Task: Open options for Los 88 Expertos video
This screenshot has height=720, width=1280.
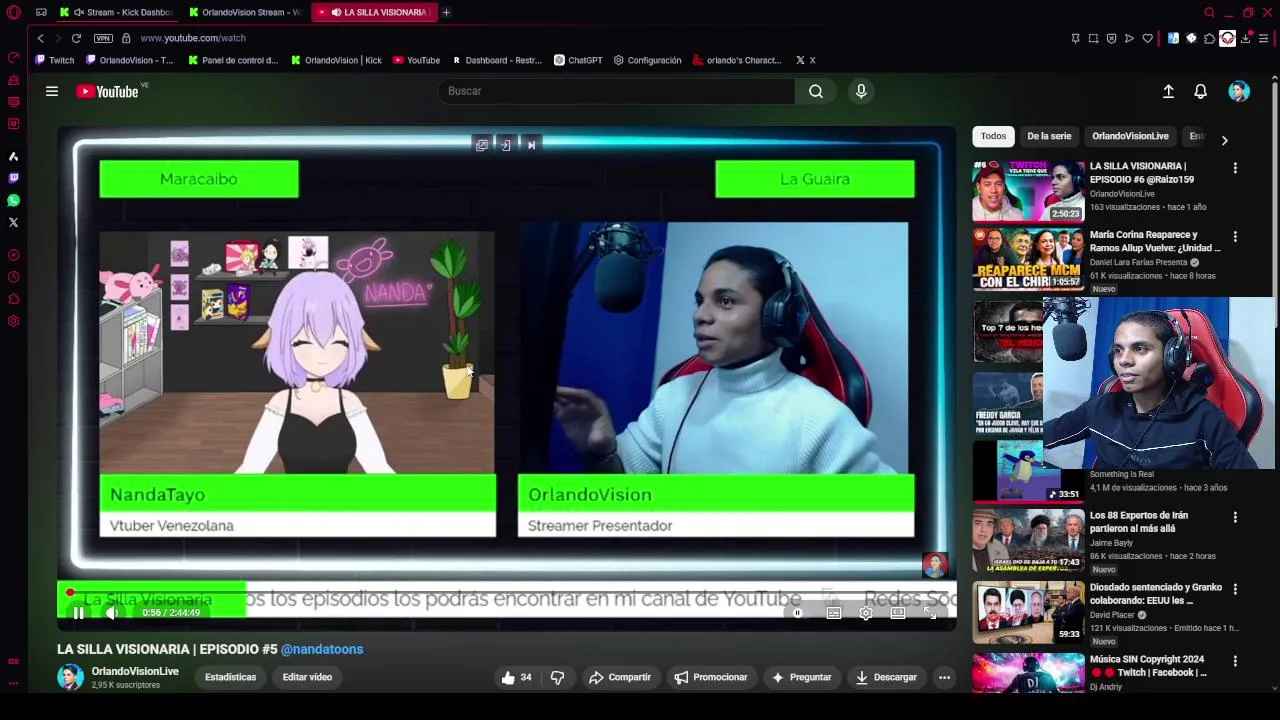Action: pos(1235,518)
